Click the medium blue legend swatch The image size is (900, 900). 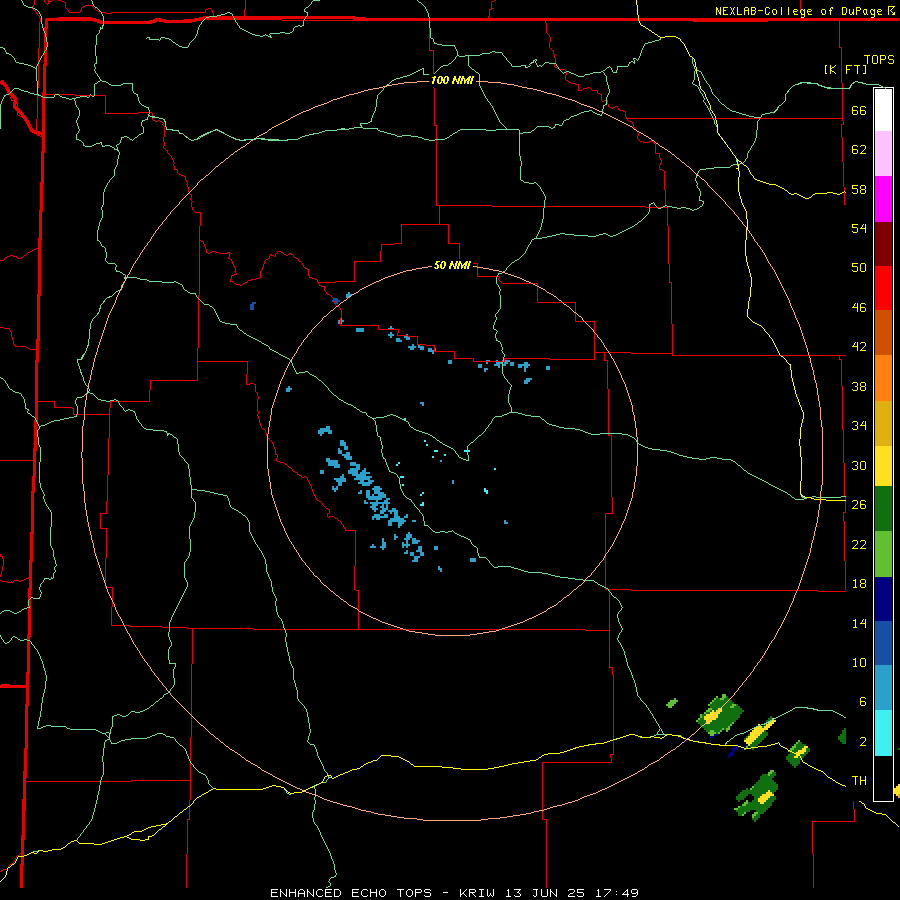tap(883, 643)
